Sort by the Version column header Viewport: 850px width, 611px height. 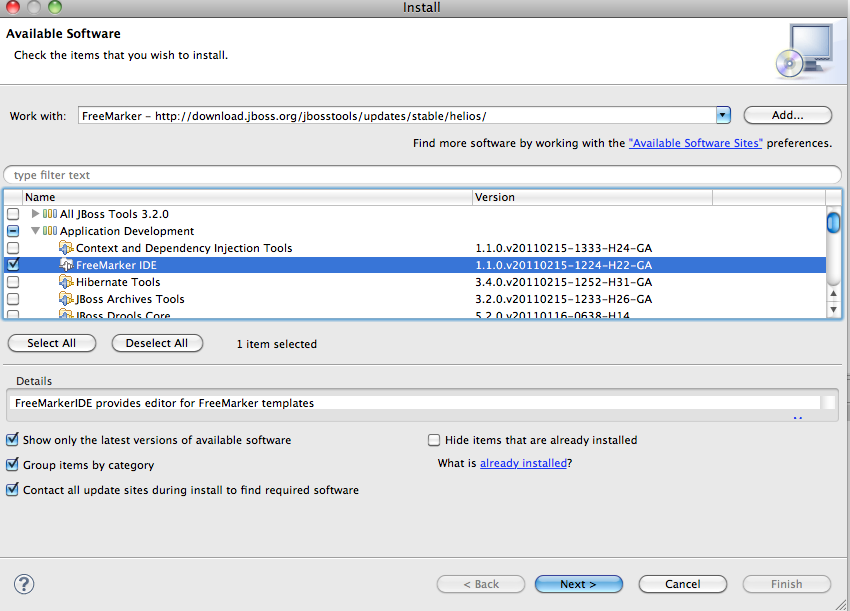pyautogui.click(x=592, y=197)
